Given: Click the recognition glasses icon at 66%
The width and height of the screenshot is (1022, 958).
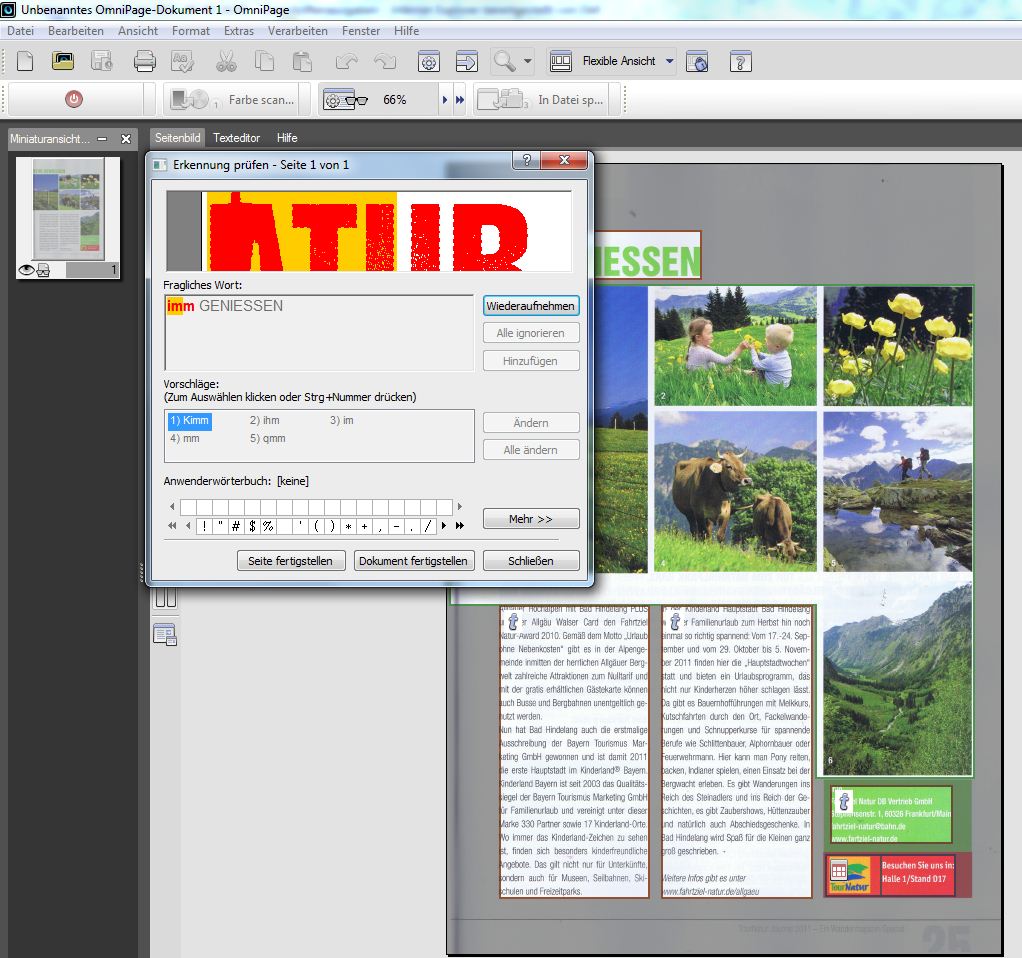Looking at the screenshot, I should click(347, 100).
